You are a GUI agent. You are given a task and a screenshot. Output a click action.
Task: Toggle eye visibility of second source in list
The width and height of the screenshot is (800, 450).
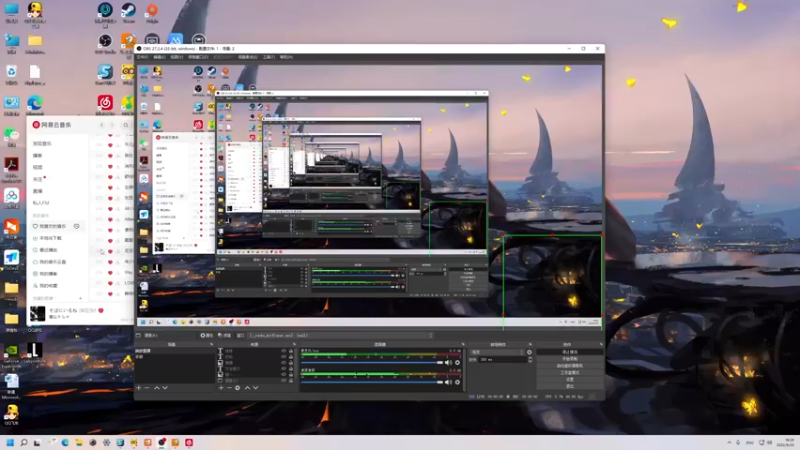pos(284,357)
